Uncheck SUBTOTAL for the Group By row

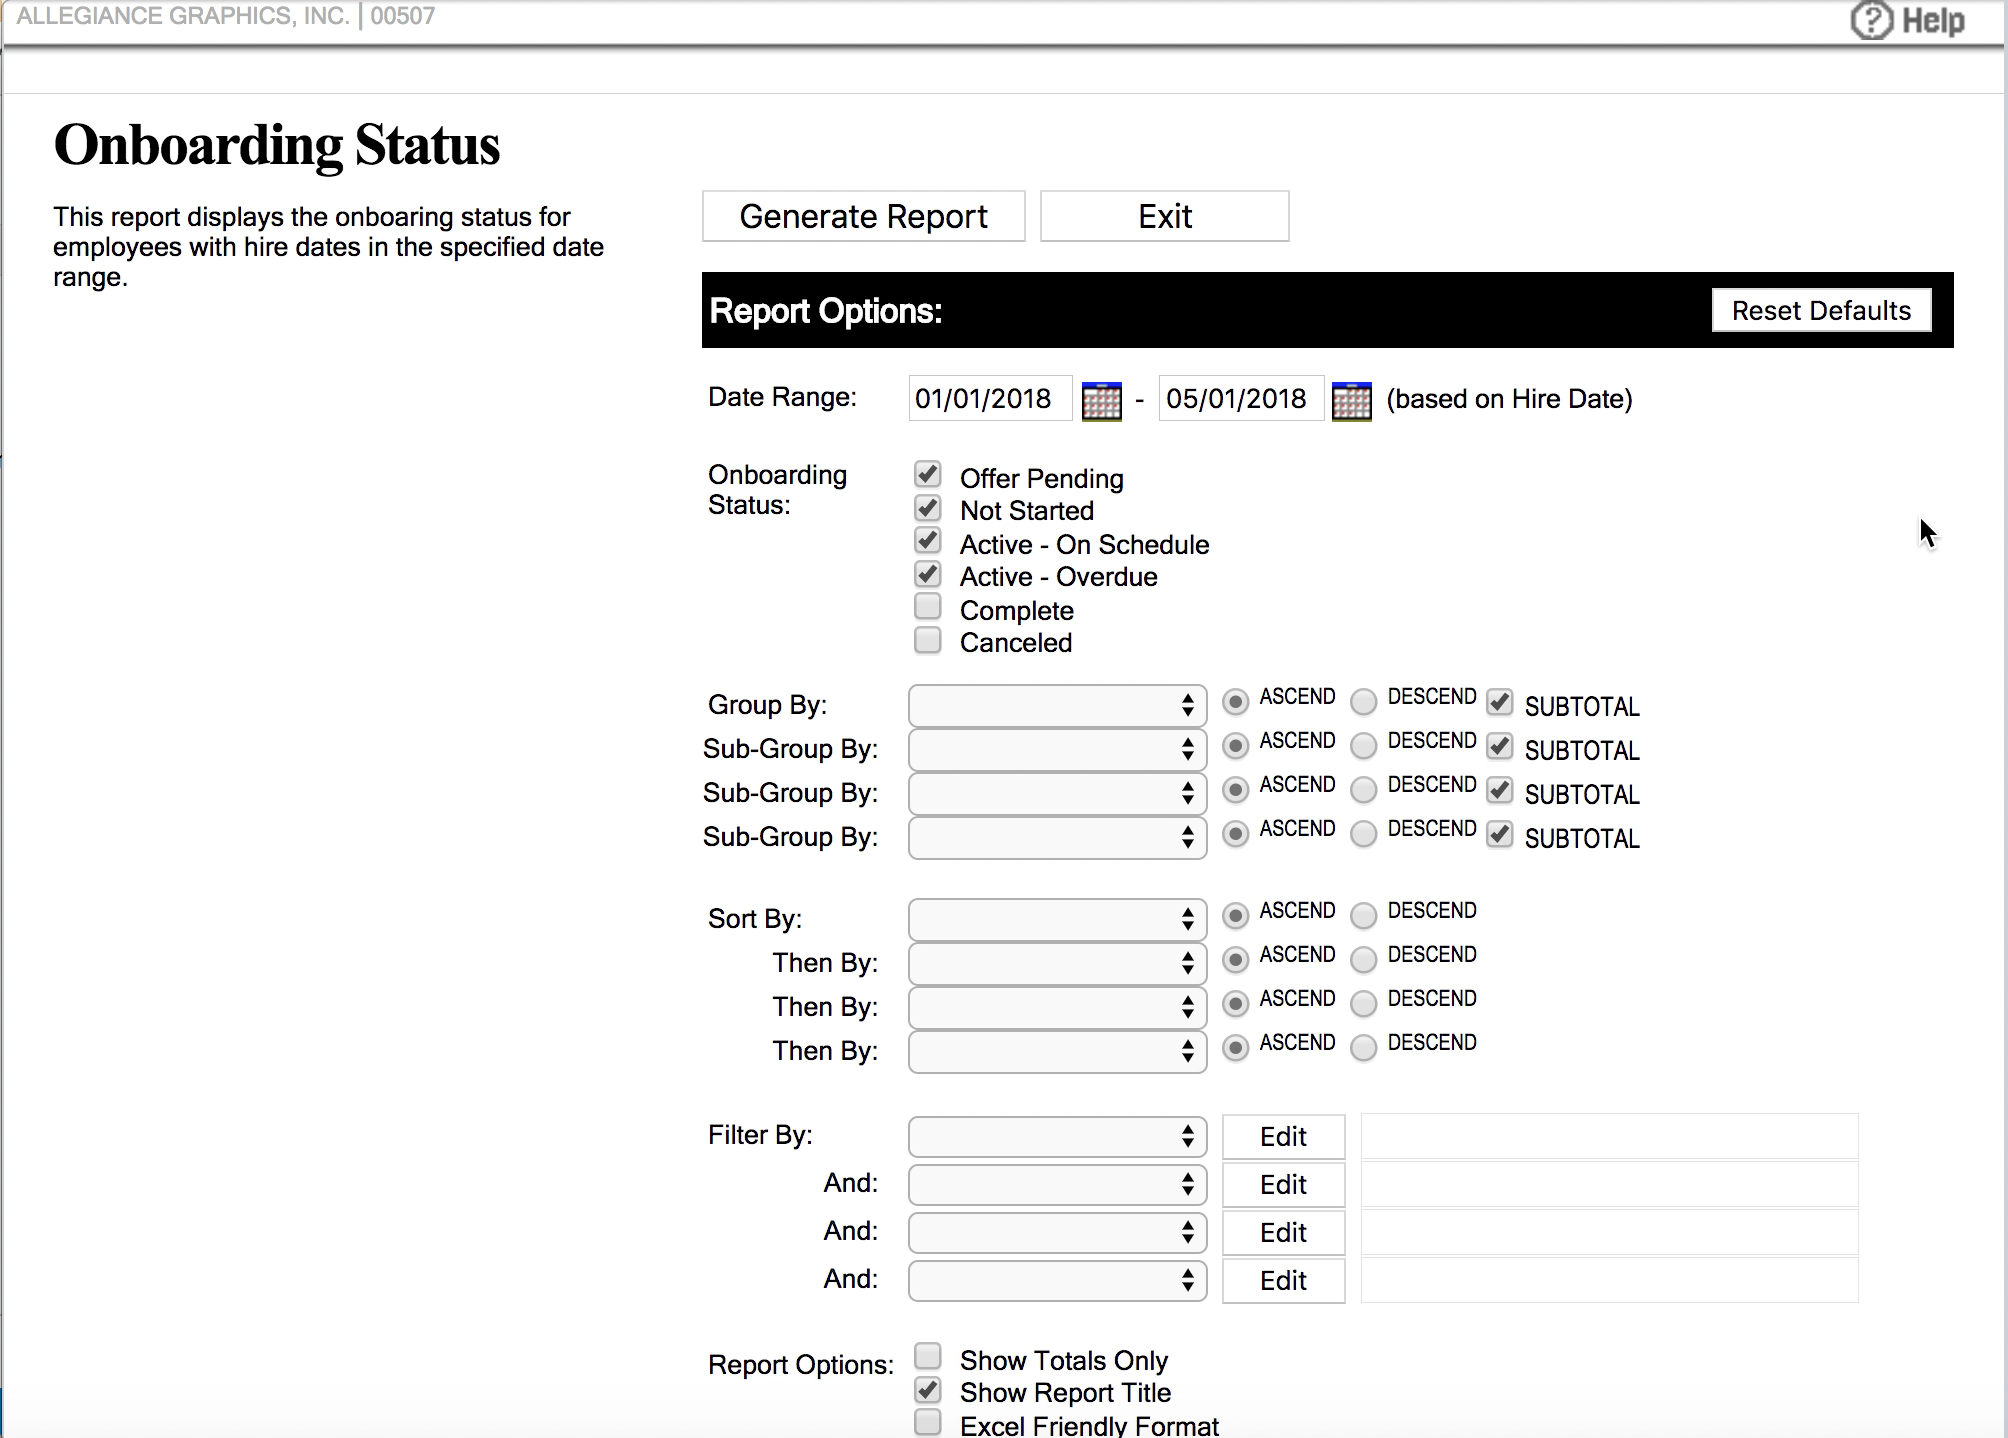[x=1499, y=702]
